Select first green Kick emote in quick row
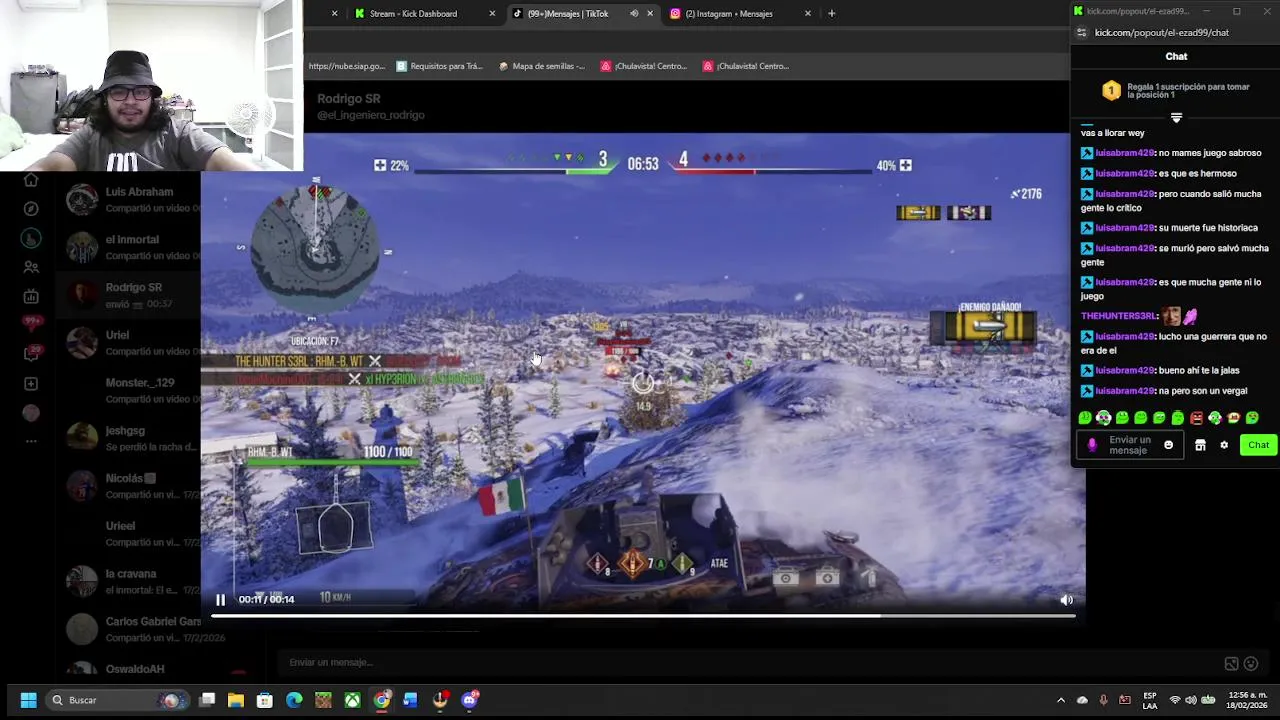The width and height of the screenshot is (1280, 720). [1085, 418]
